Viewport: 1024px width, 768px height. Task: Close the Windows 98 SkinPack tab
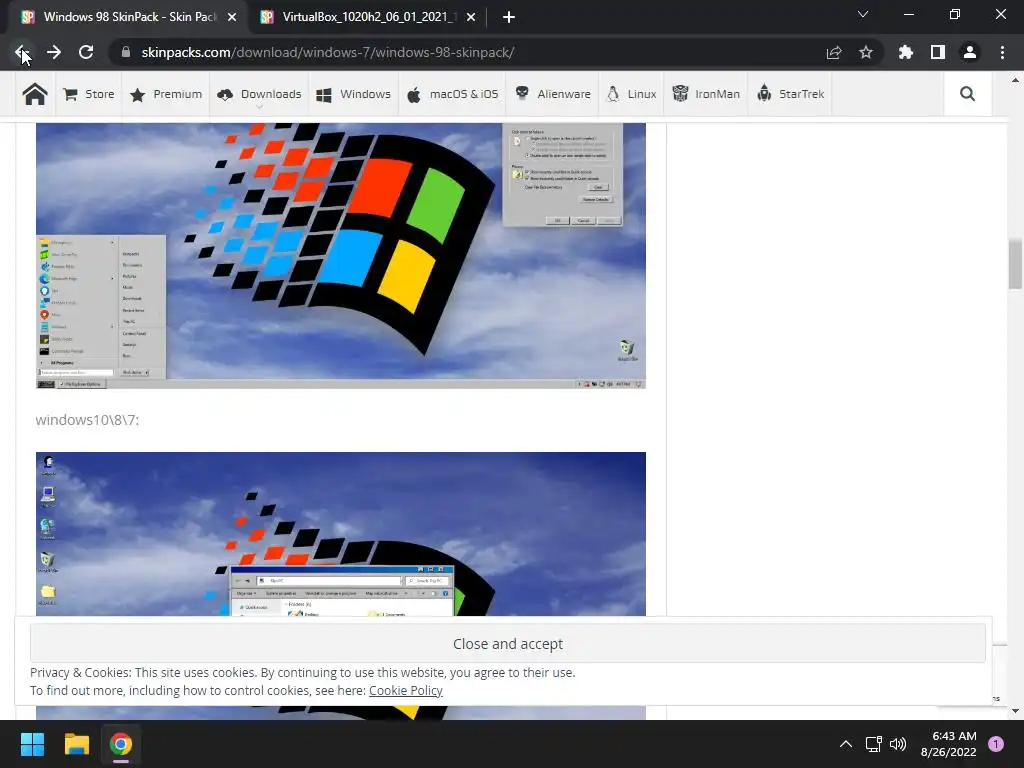pyautogui.click(x=232, y=17)
